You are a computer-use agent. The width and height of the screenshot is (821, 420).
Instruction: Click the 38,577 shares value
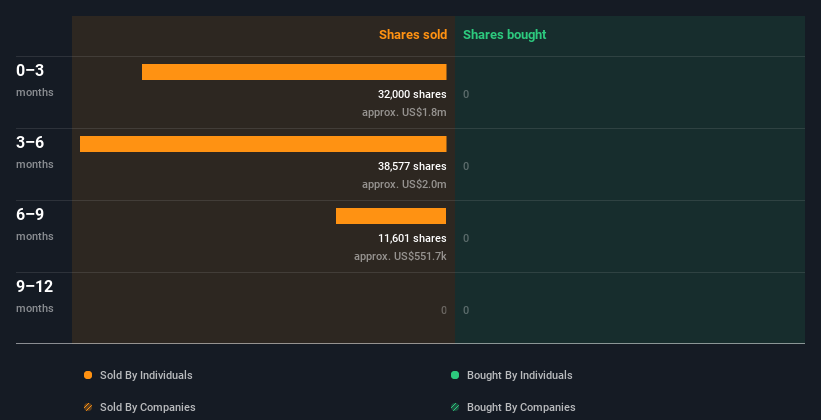412,166
